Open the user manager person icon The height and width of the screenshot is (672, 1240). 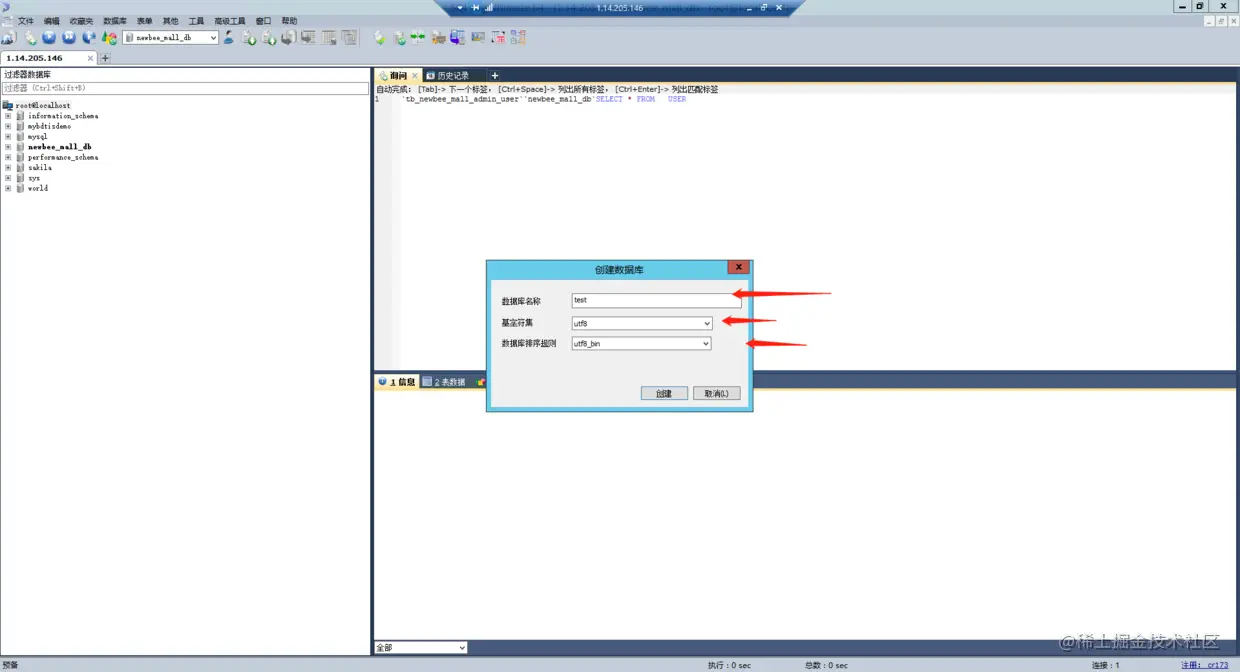(228, 37)
